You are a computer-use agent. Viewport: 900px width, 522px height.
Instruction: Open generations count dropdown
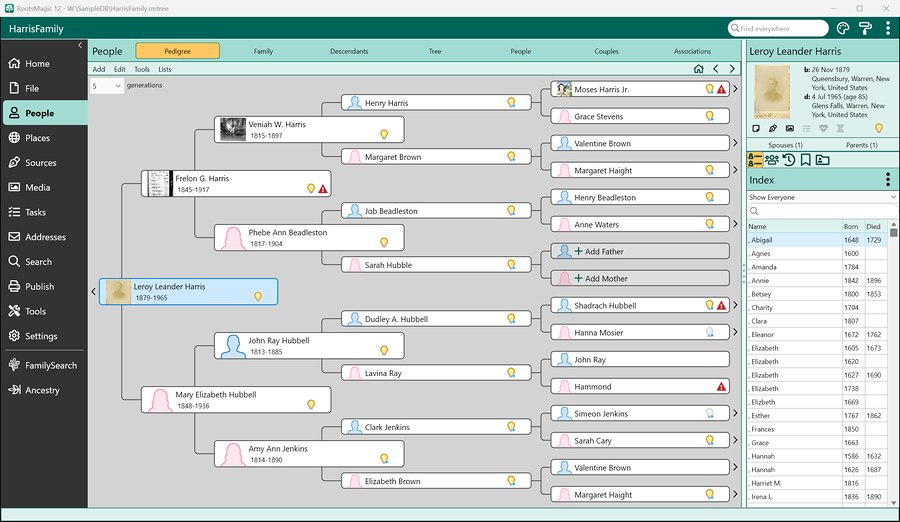coord(107,86)
